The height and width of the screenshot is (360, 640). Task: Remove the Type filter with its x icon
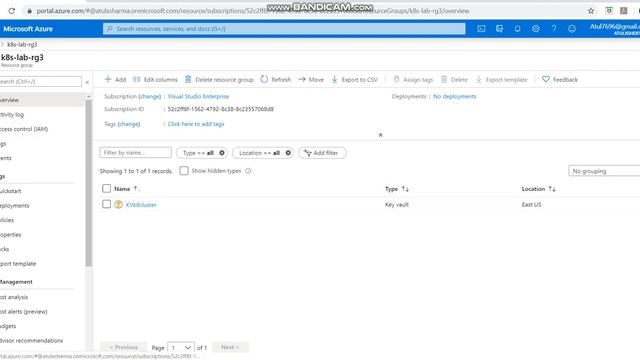[x=222, y=153]
